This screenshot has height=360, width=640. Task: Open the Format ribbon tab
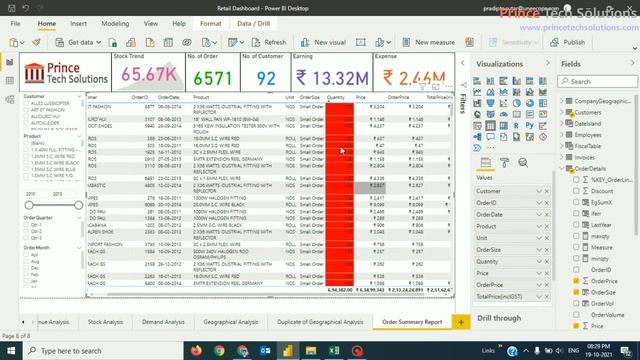pos(211,24)
